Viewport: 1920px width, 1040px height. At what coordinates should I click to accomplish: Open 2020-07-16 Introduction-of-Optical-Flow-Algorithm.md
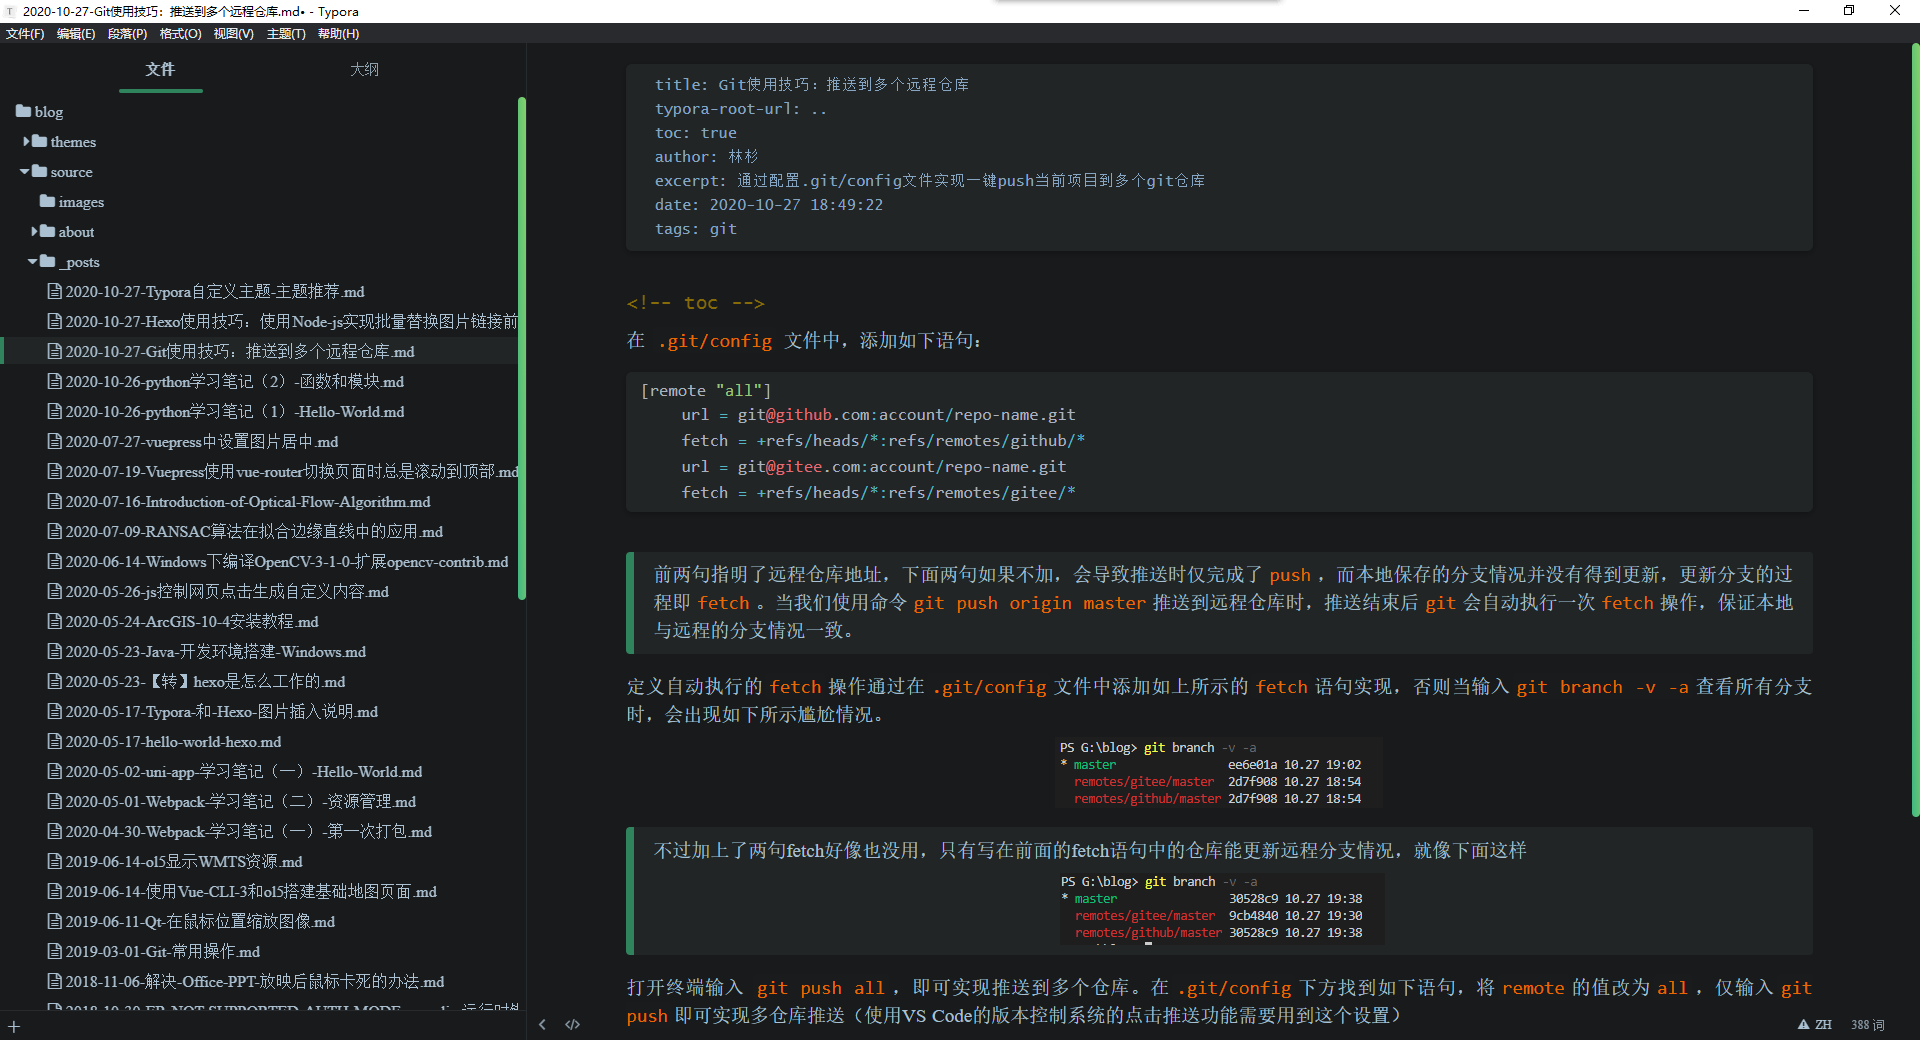248,502
